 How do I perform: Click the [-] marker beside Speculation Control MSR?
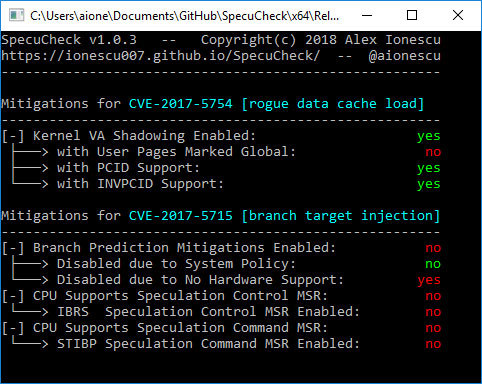point(13,296)
